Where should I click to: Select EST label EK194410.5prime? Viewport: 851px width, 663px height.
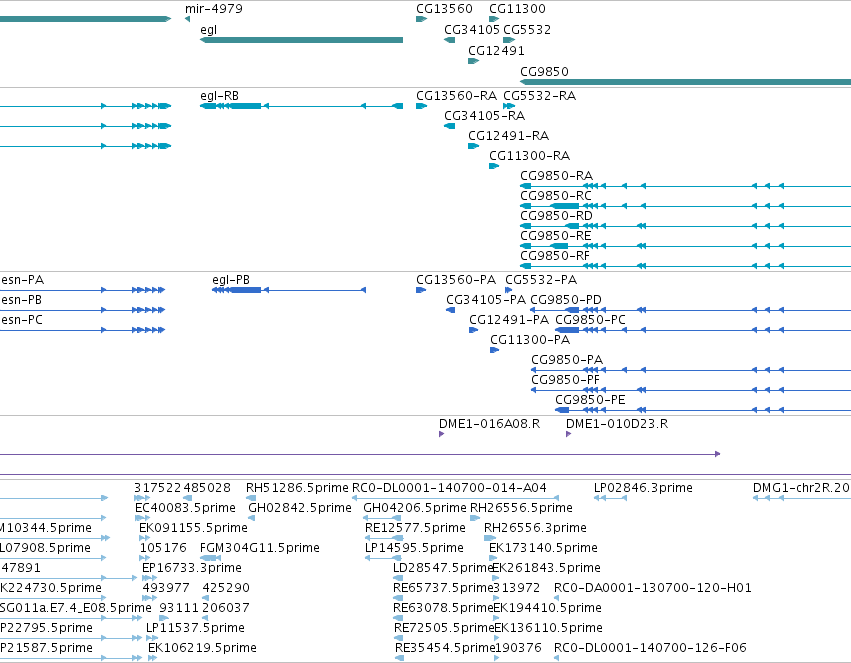tap(548, 608)
